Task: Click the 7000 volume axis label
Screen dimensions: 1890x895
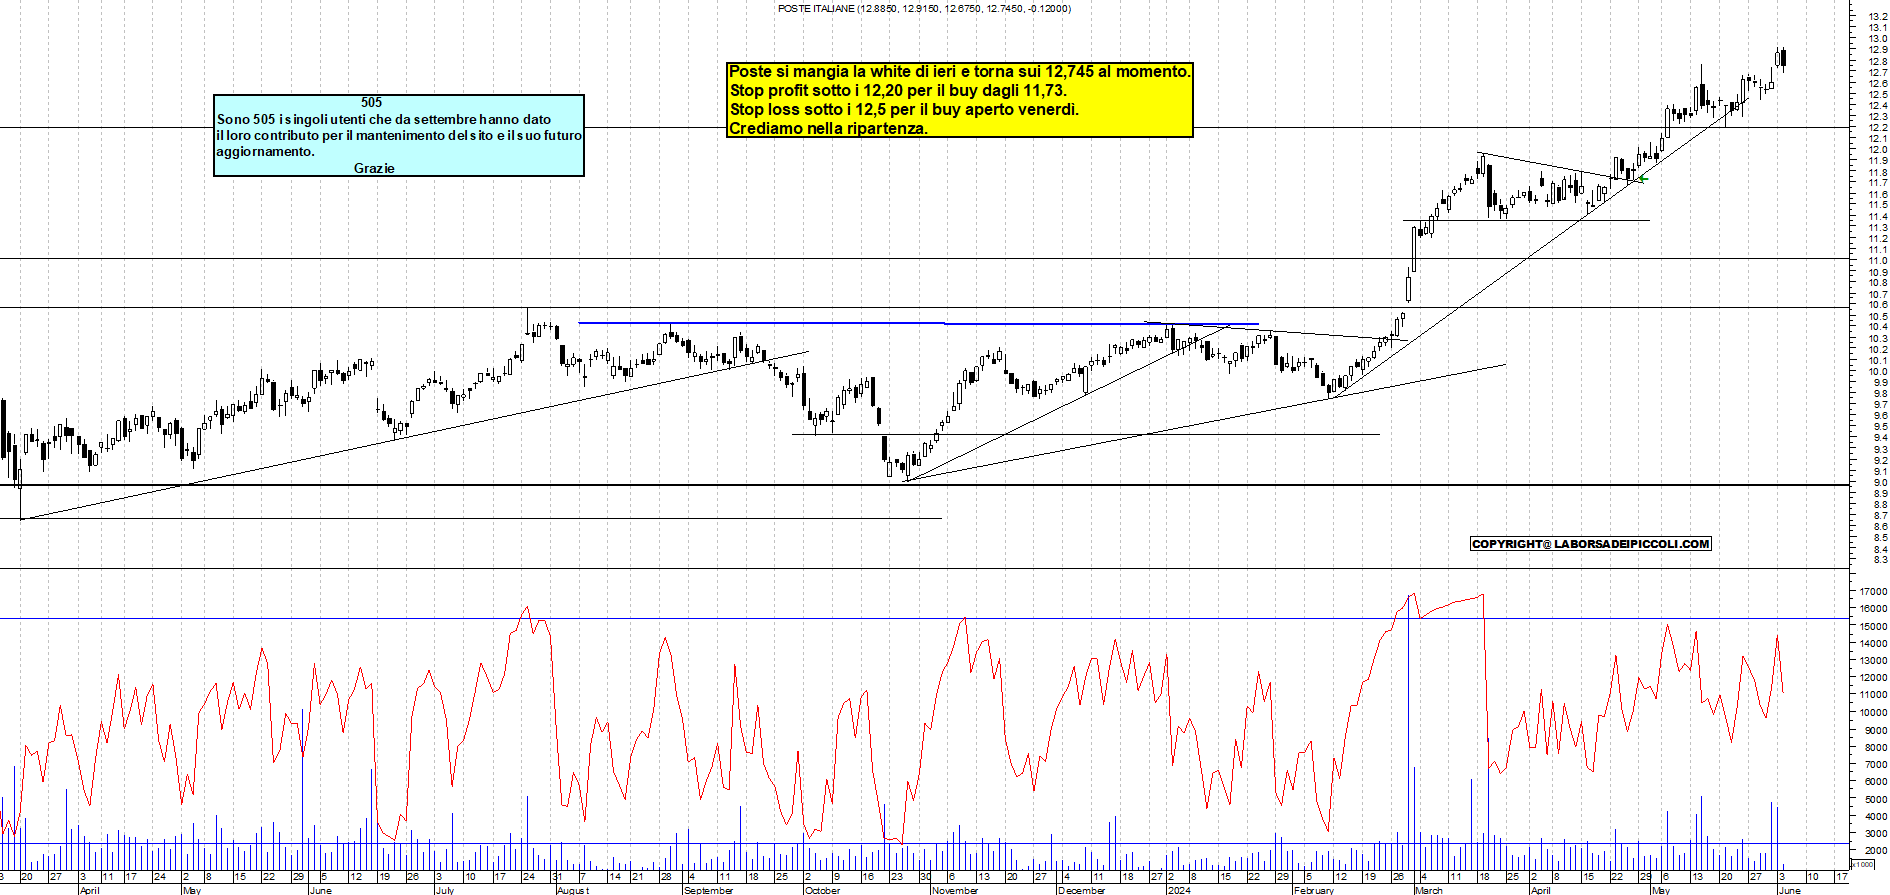Action: [x=1876, y=765]
